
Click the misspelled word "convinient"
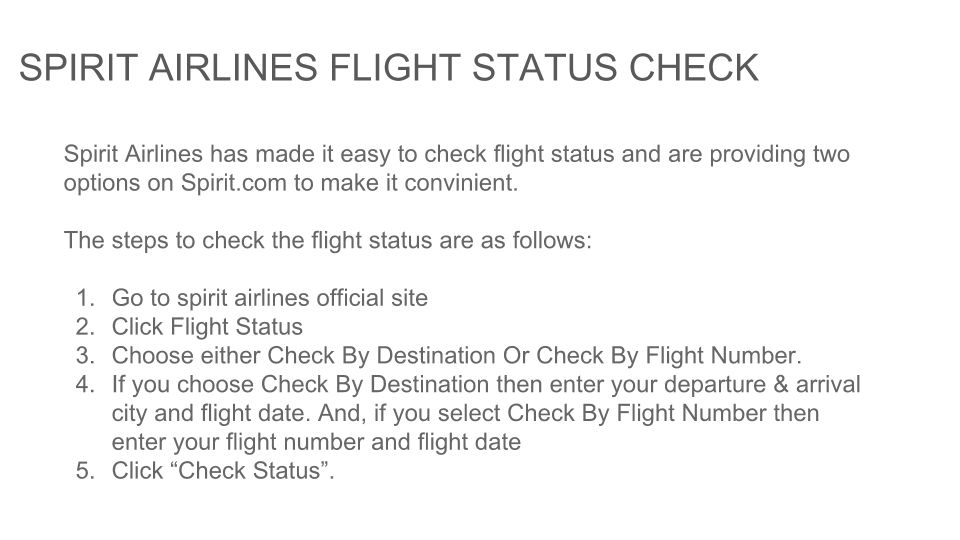[463, 184]
